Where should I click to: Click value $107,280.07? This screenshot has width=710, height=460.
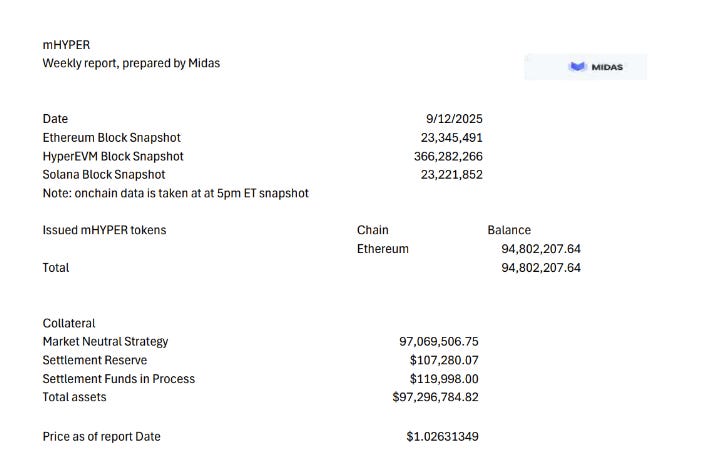tap(444, 360)
